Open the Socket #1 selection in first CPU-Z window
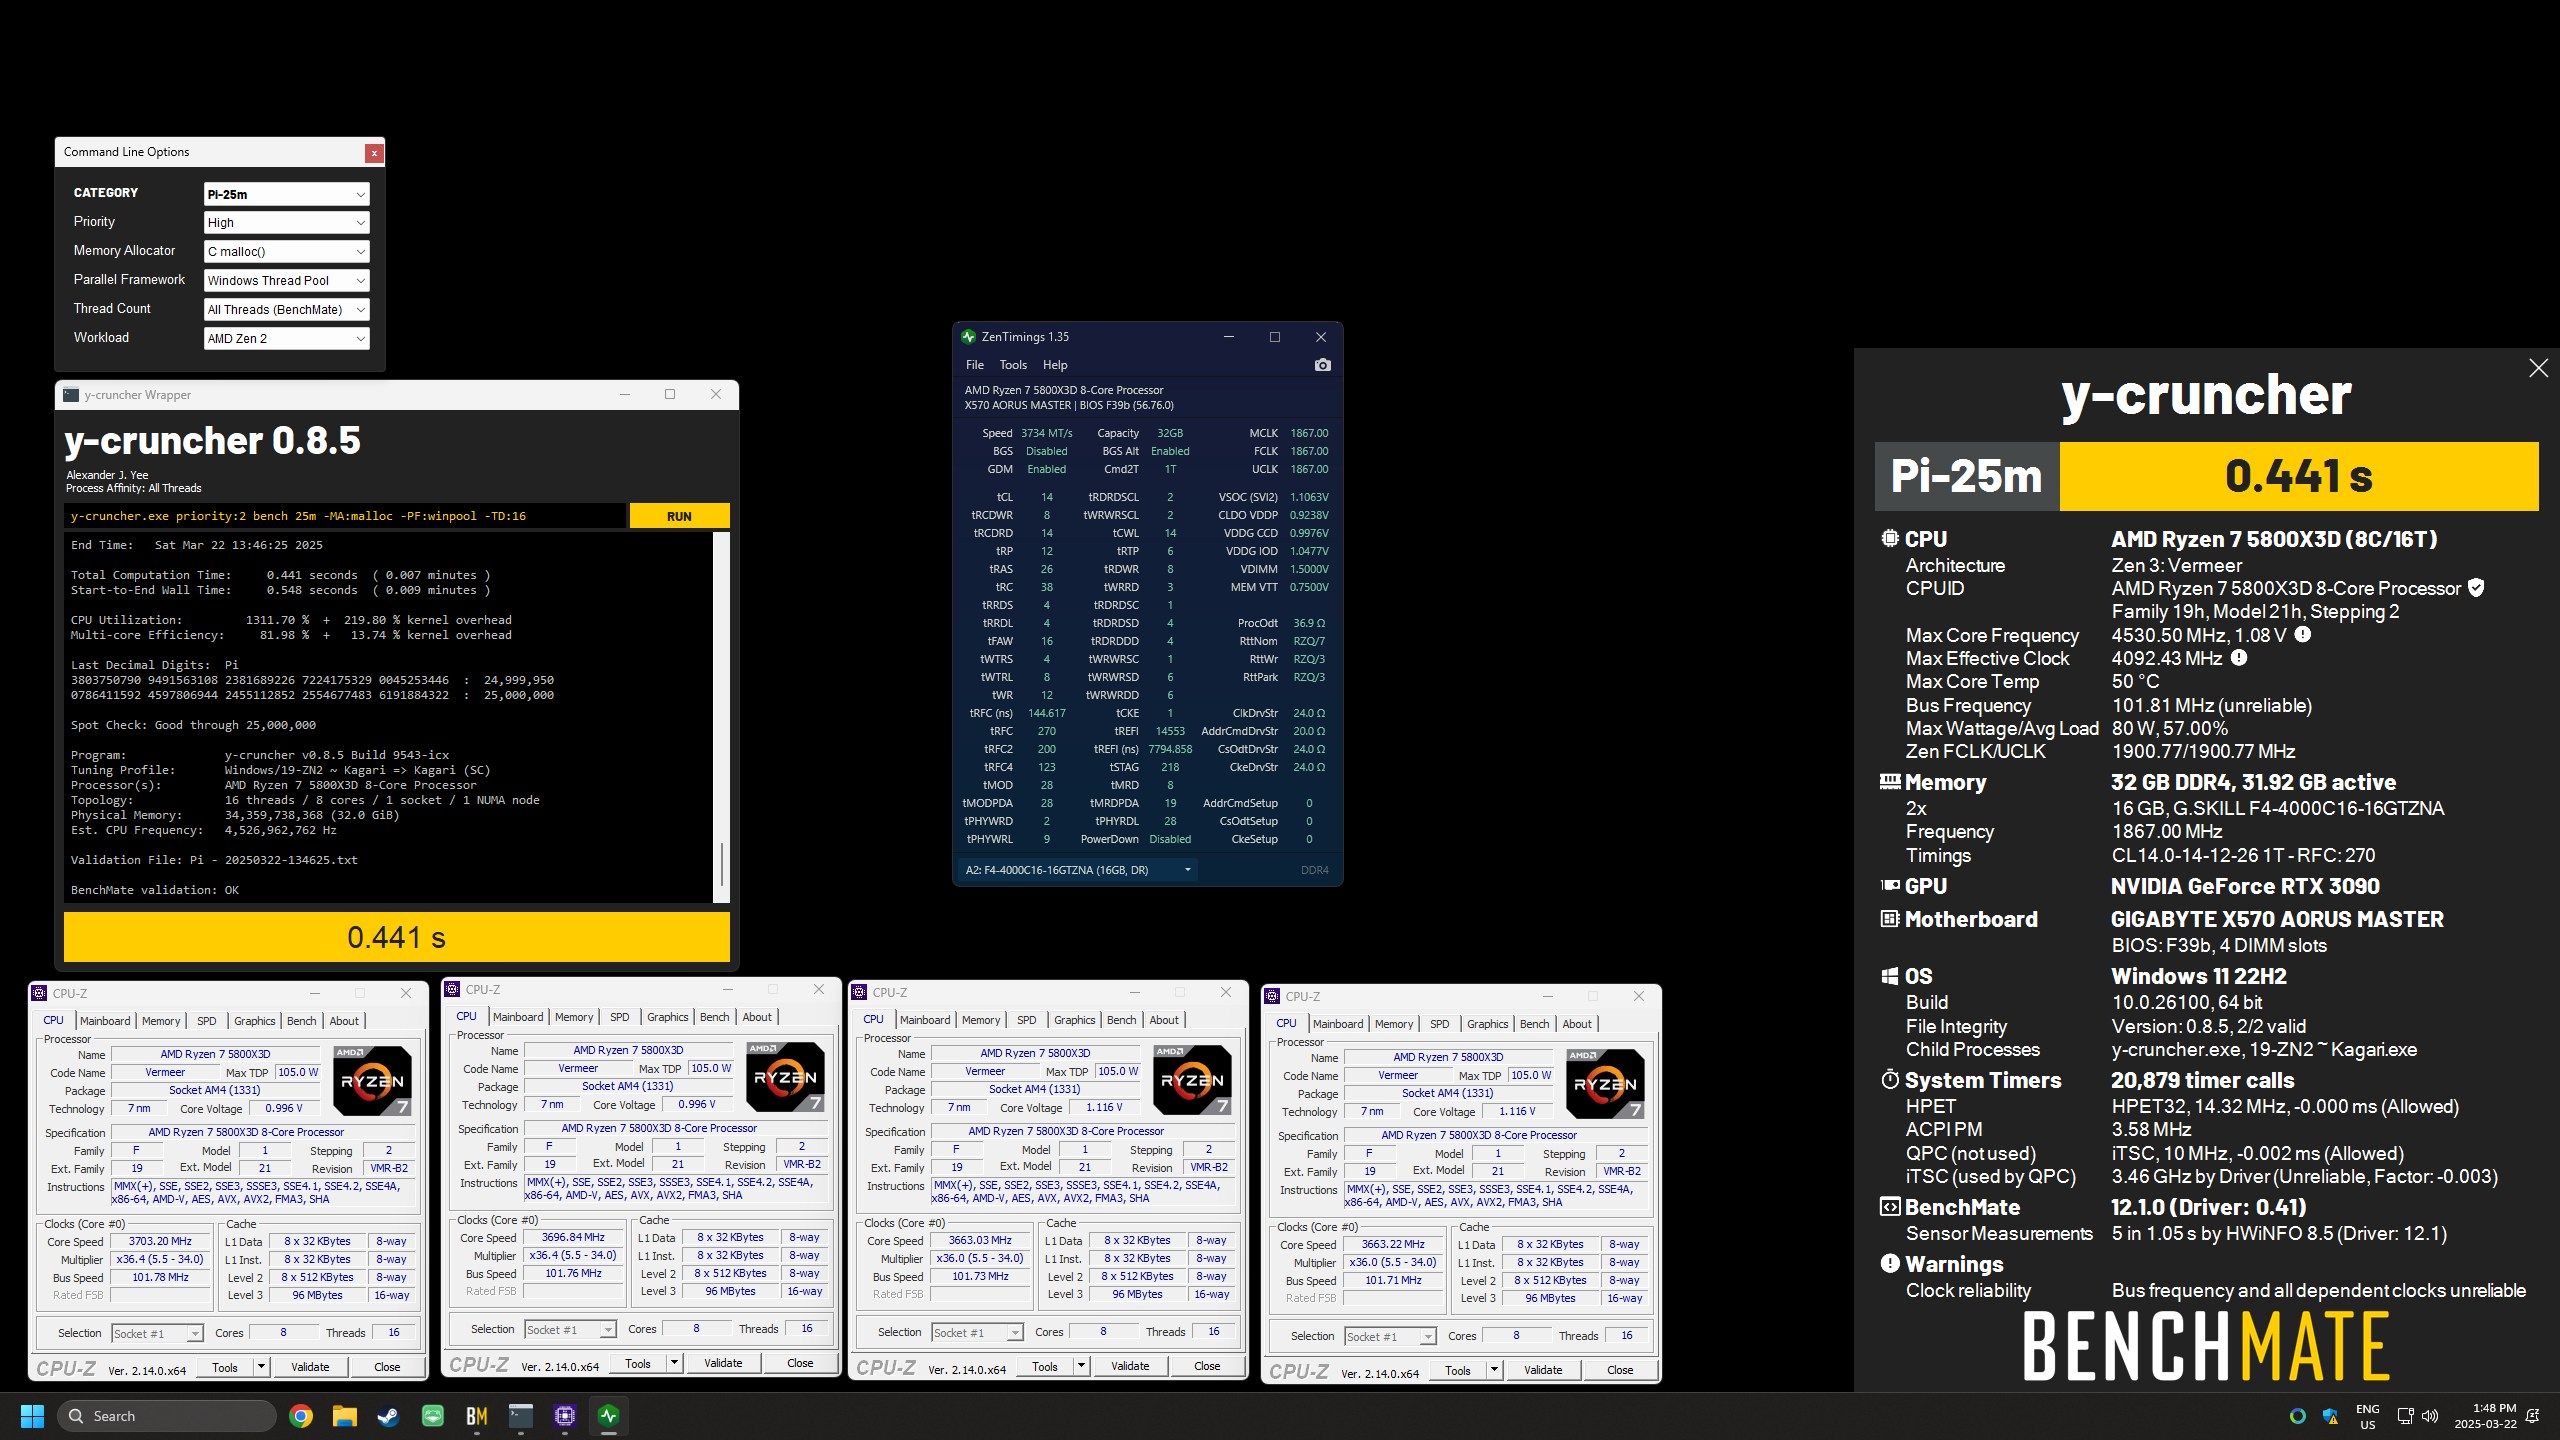The width and height of the screenshot is (2560, 1440). click(157, 1333)
